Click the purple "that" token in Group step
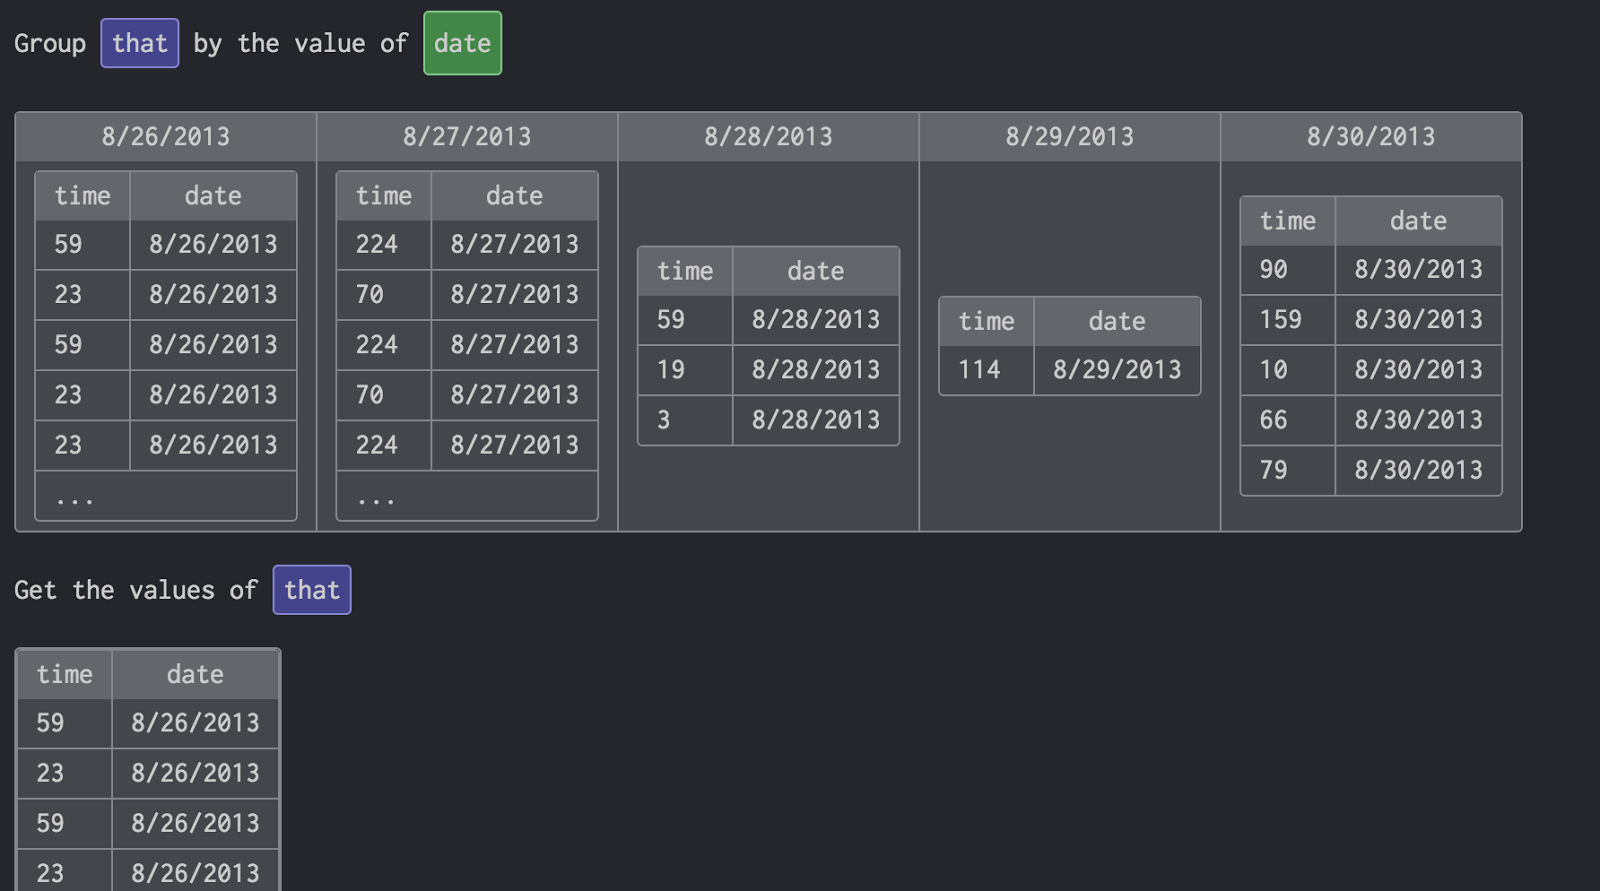Screen dimensions: 1600x891 140,43
